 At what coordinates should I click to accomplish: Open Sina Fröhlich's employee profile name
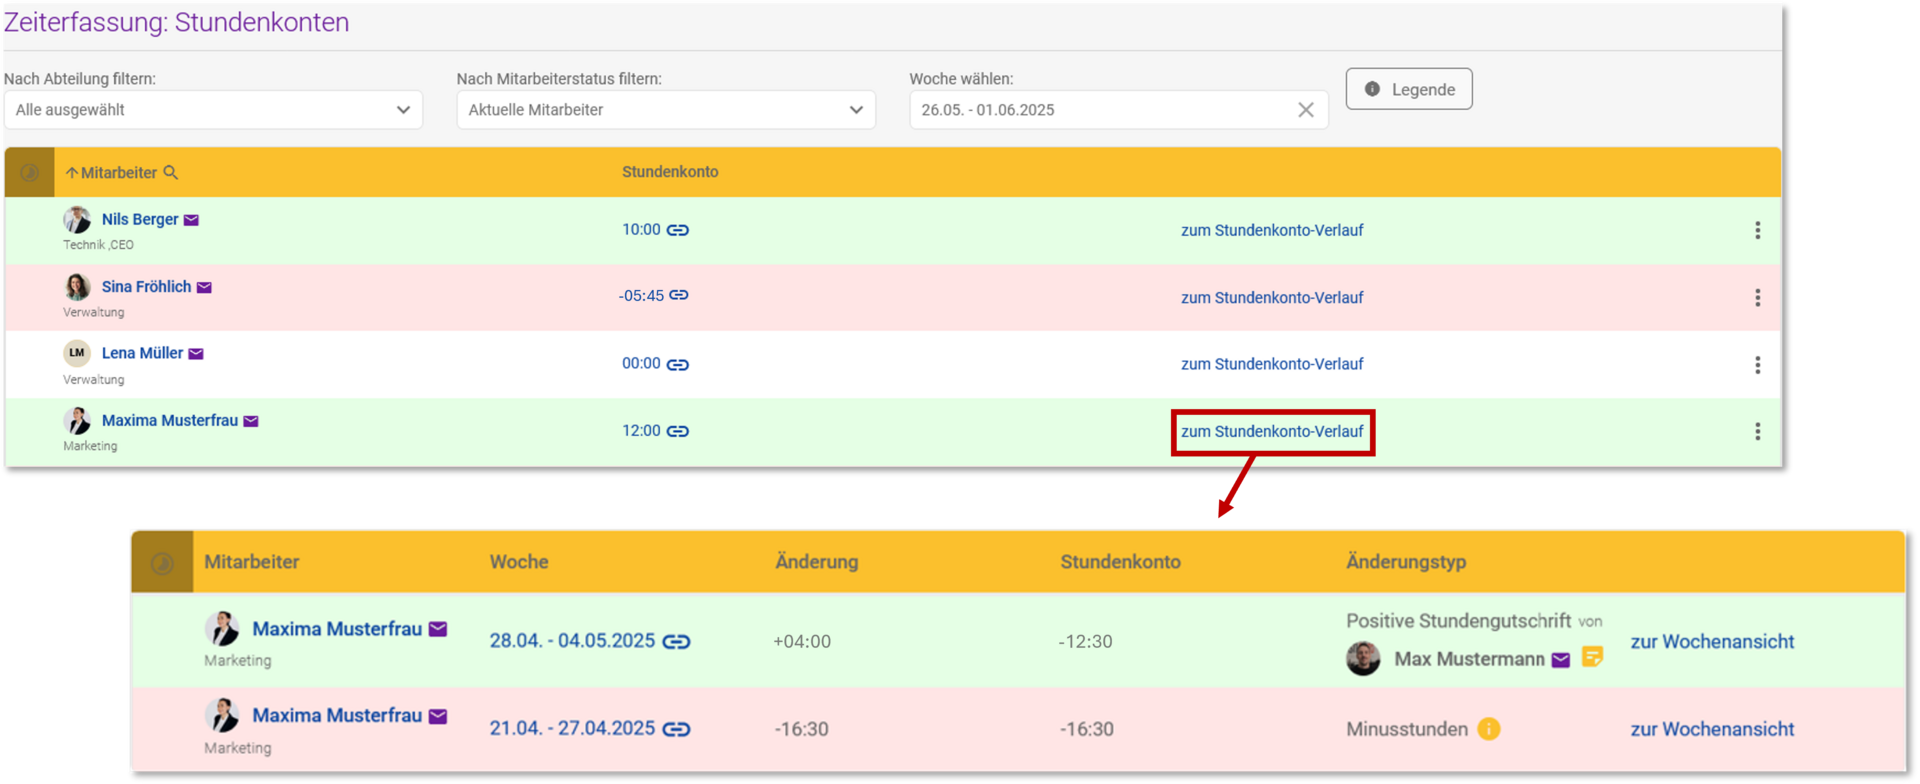146,287
